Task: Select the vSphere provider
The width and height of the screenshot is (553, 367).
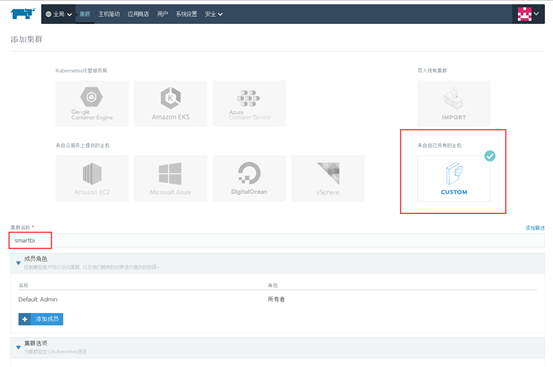Action: point(328,178)
